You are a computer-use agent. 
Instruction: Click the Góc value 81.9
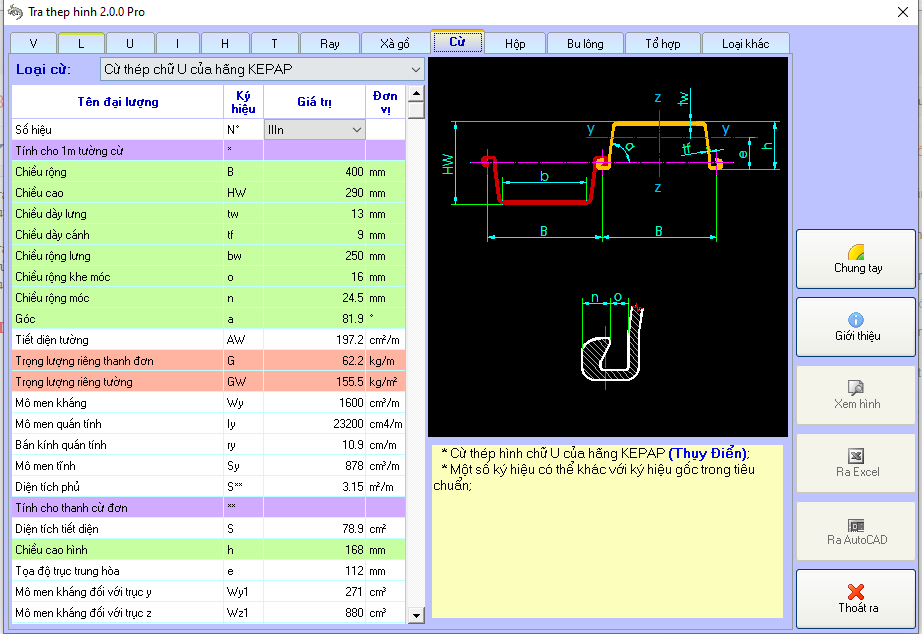pos(315,319)
